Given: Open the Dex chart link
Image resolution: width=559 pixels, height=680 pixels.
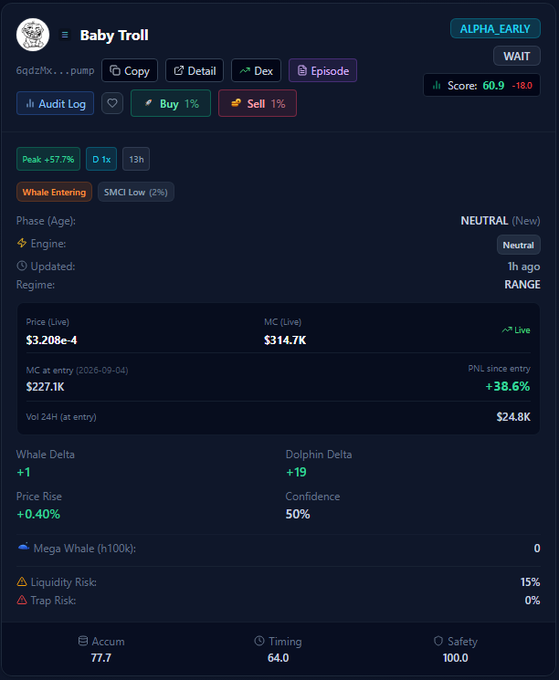Looking at the screenshot, I should pyautogui.click(x=256, y=70).
